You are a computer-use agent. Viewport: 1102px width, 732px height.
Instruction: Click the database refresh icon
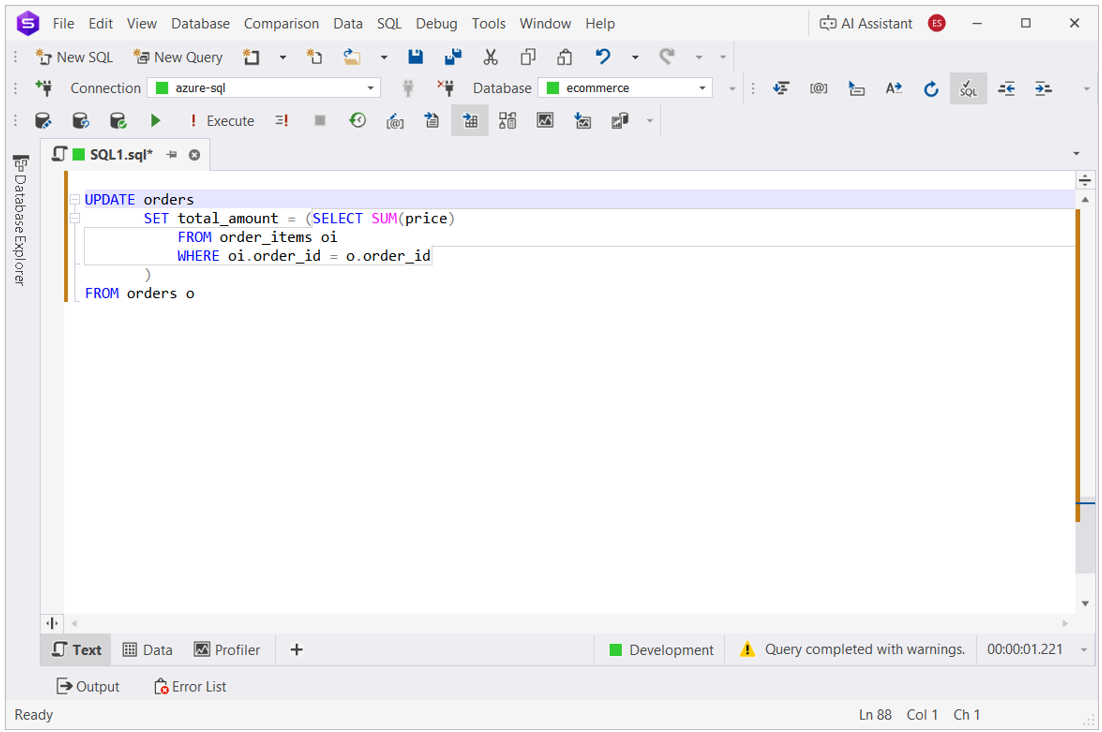tap(81, 121)
